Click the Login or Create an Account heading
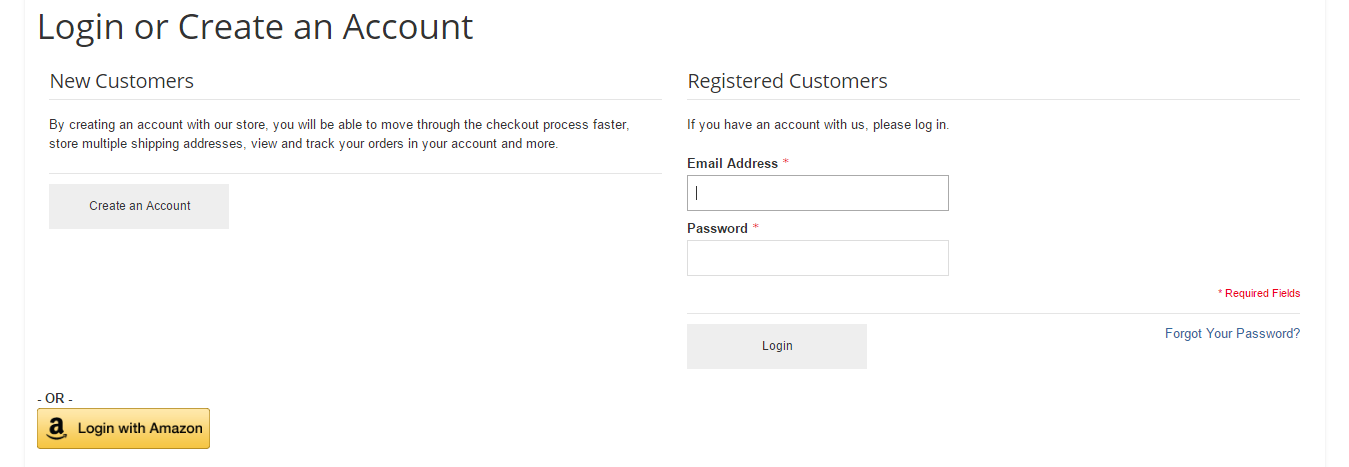 pos(255,27)
